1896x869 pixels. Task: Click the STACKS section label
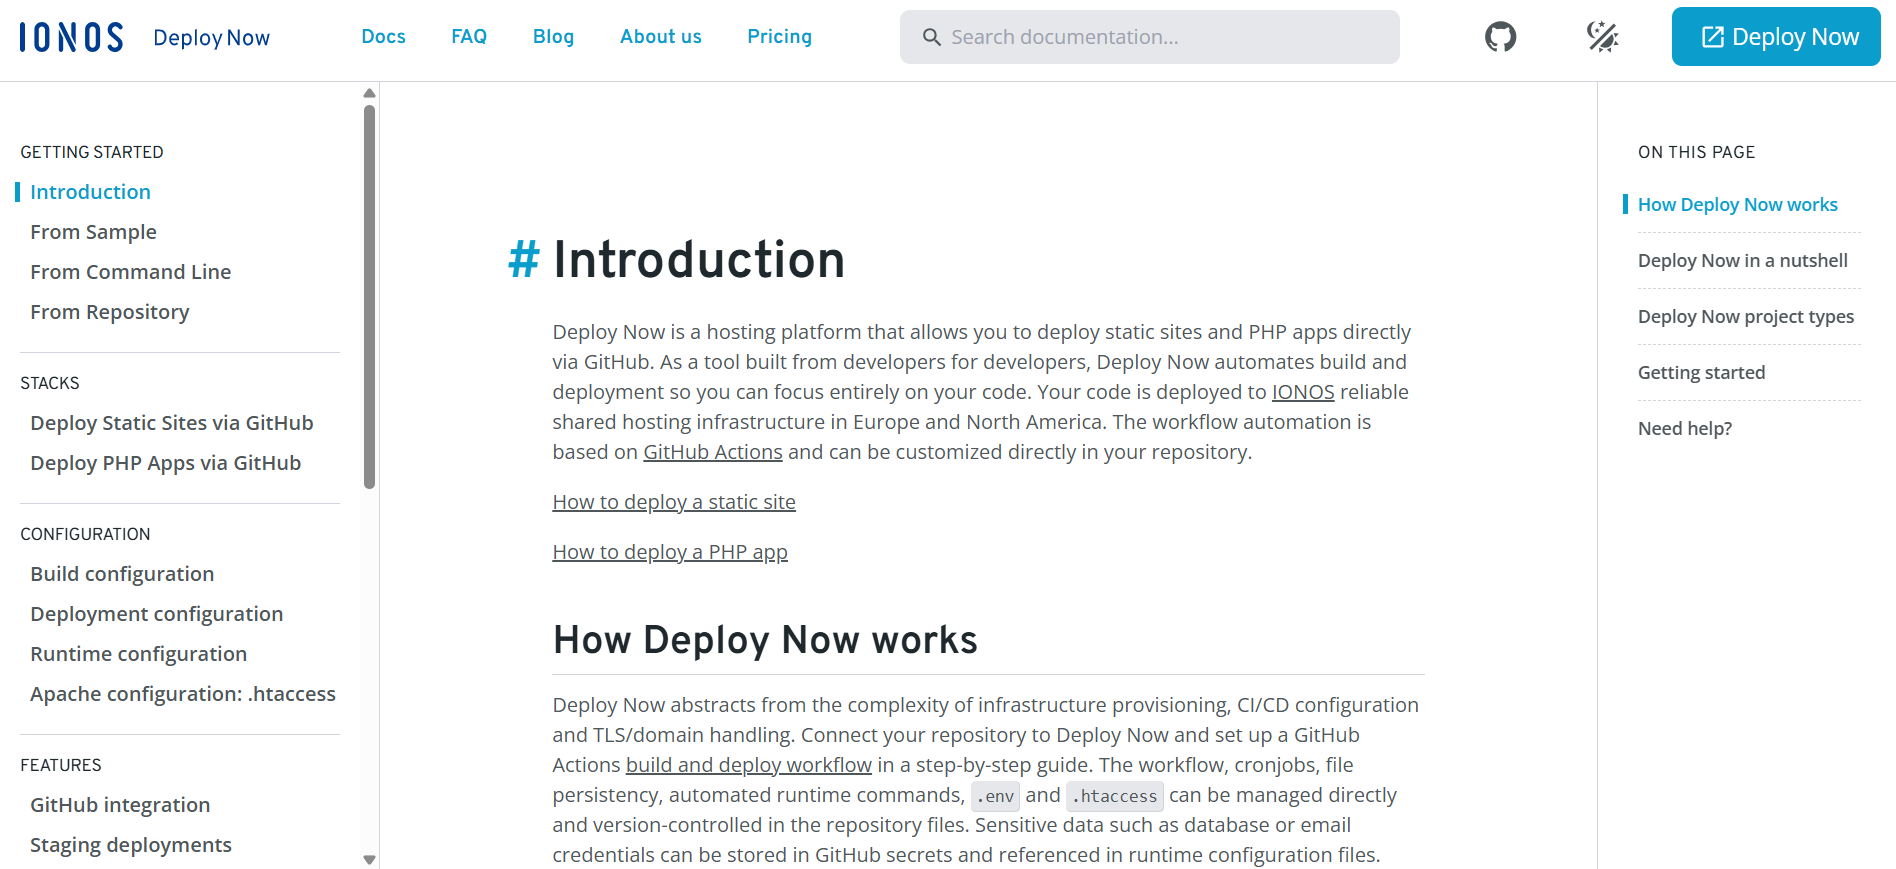[x=50, y=383]
